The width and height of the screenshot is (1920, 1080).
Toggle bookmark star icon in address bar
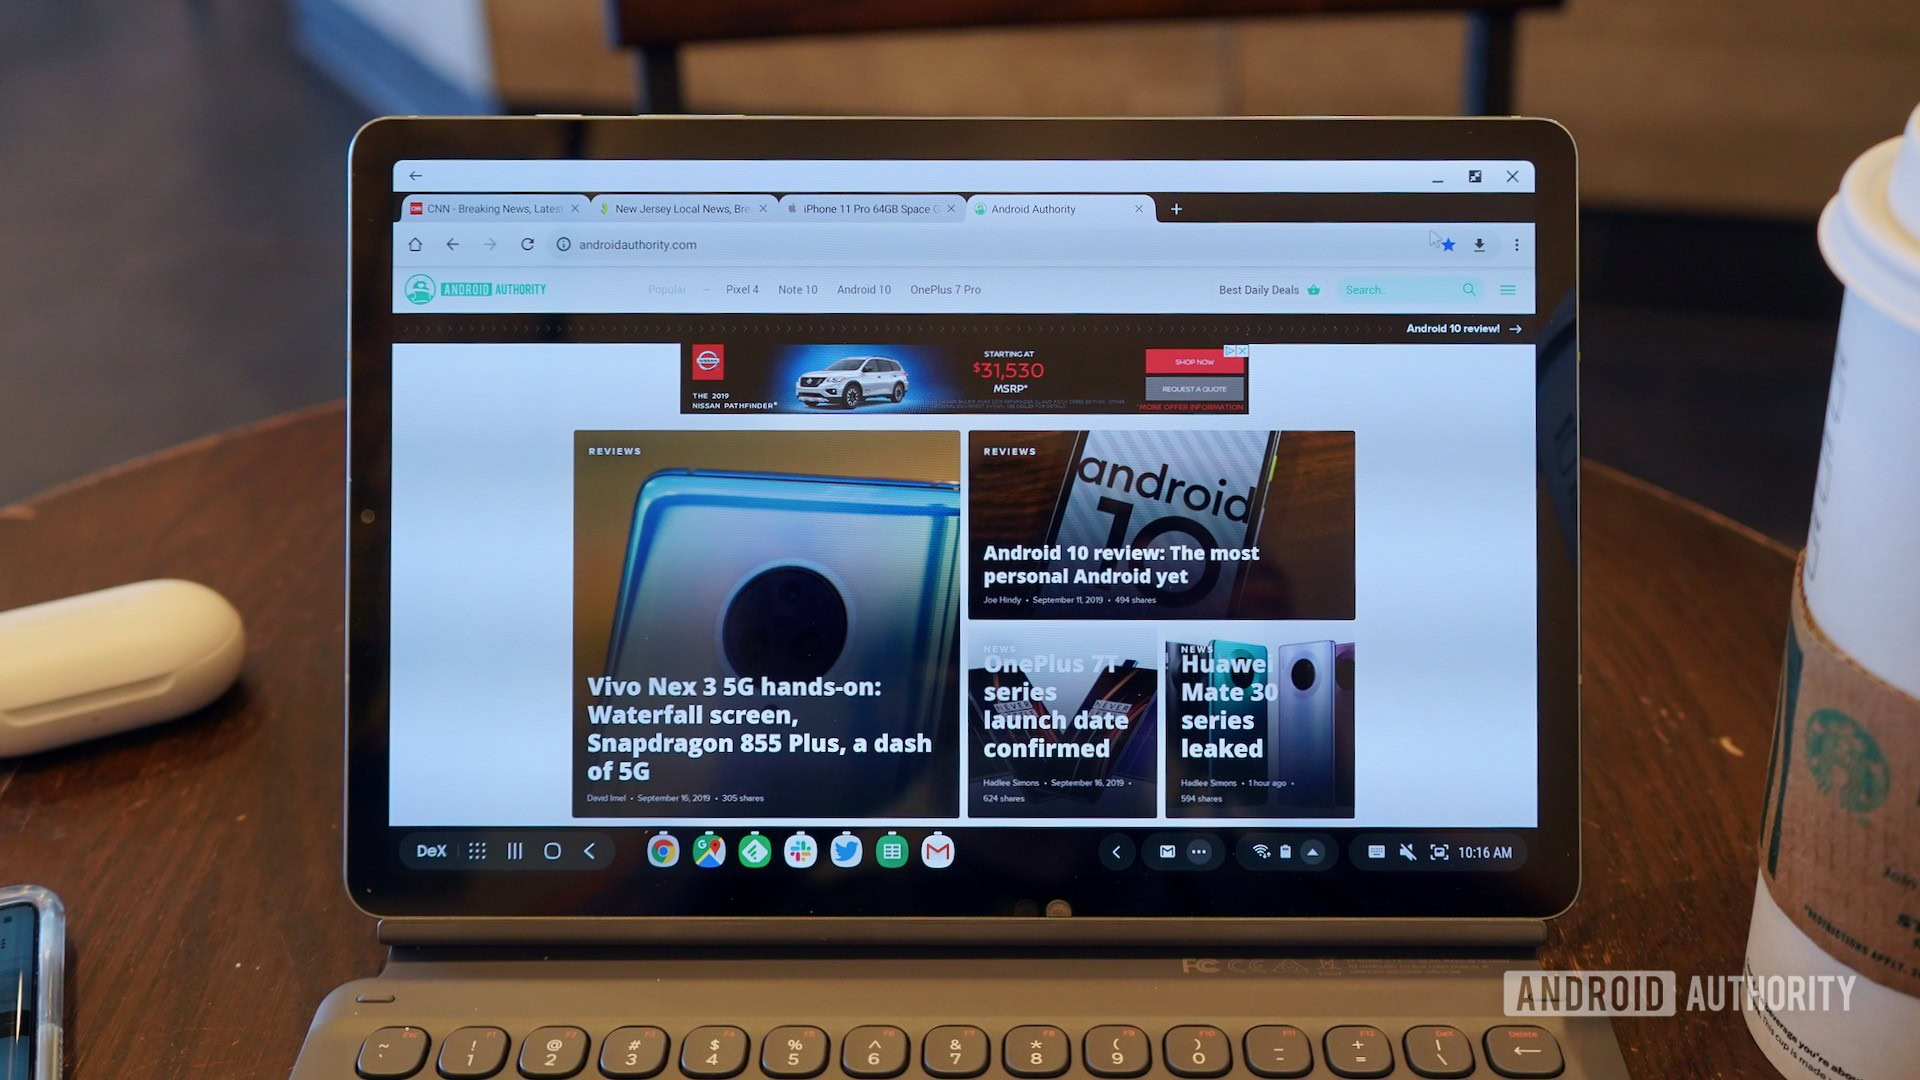pyautogui.click(x=1448, y=244)
